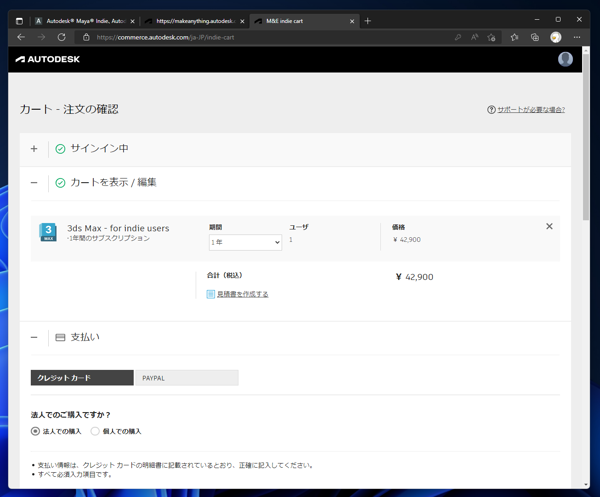
Task: Select 法人での購入 radio button
Action: 35,431
